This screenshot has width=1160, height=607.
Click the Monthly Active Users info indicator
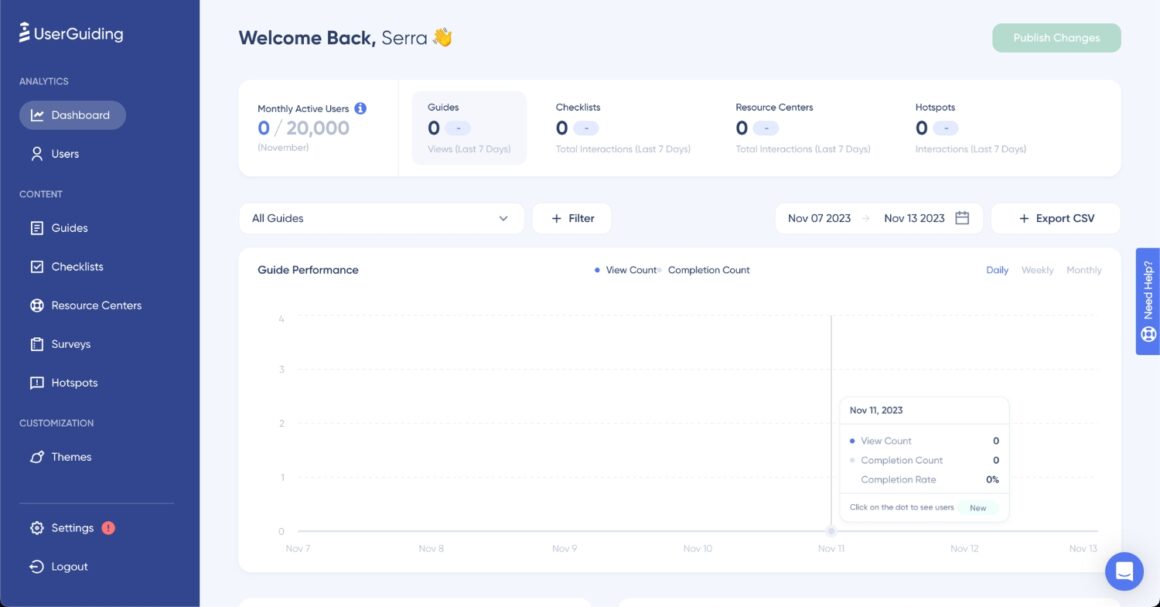pos(359,108)
